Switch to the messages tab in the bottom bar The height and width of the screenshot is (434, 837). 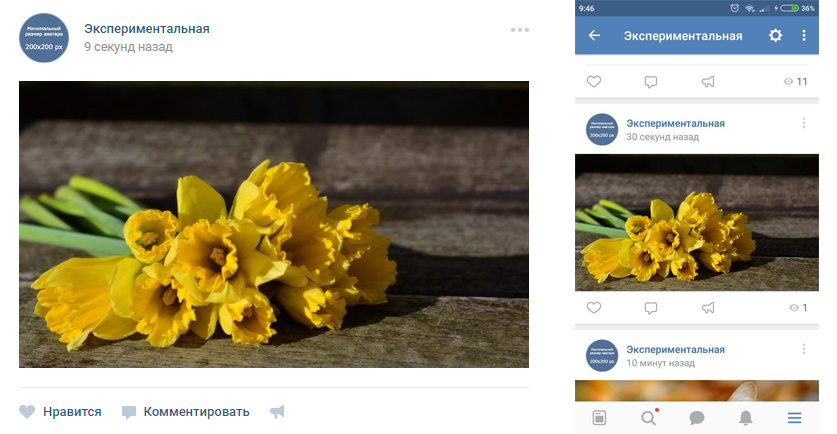click(x=697, y=417)
